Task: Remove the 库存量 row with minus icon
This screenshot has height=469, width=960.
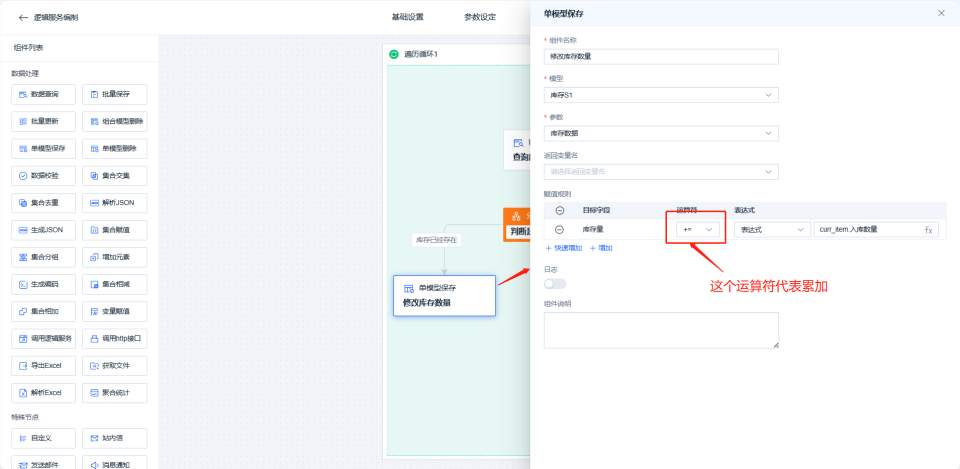Action: (560, 230)
